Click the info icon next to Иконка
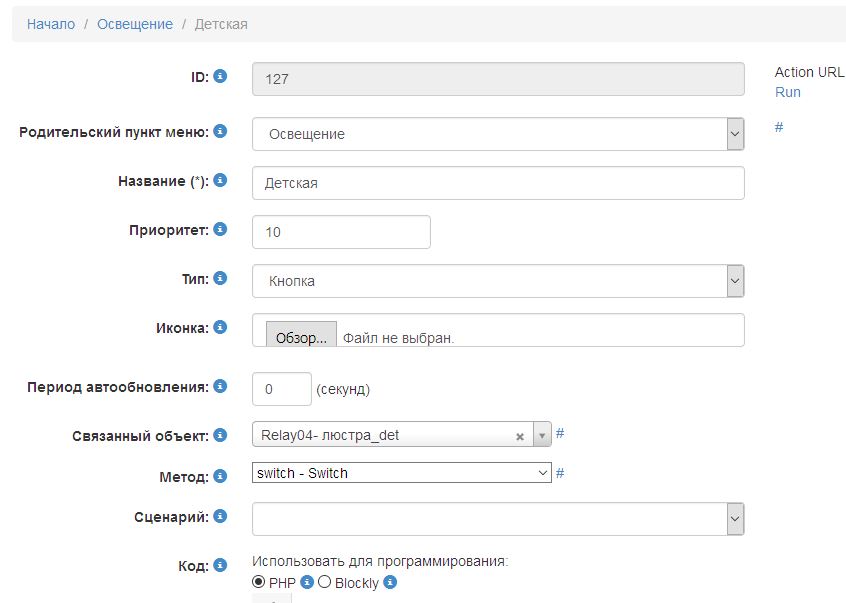Viewport: 846px width, 603px height. (x=220, y=327)
